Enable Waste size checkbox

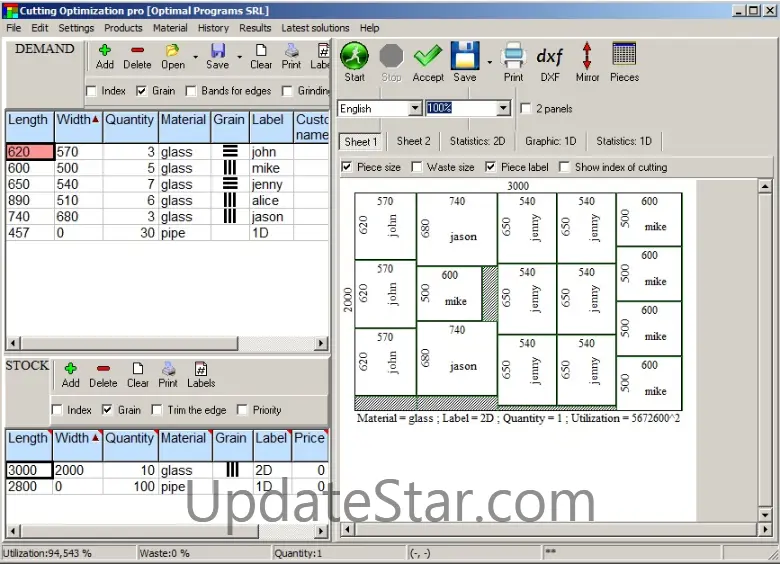pos(417,167)
